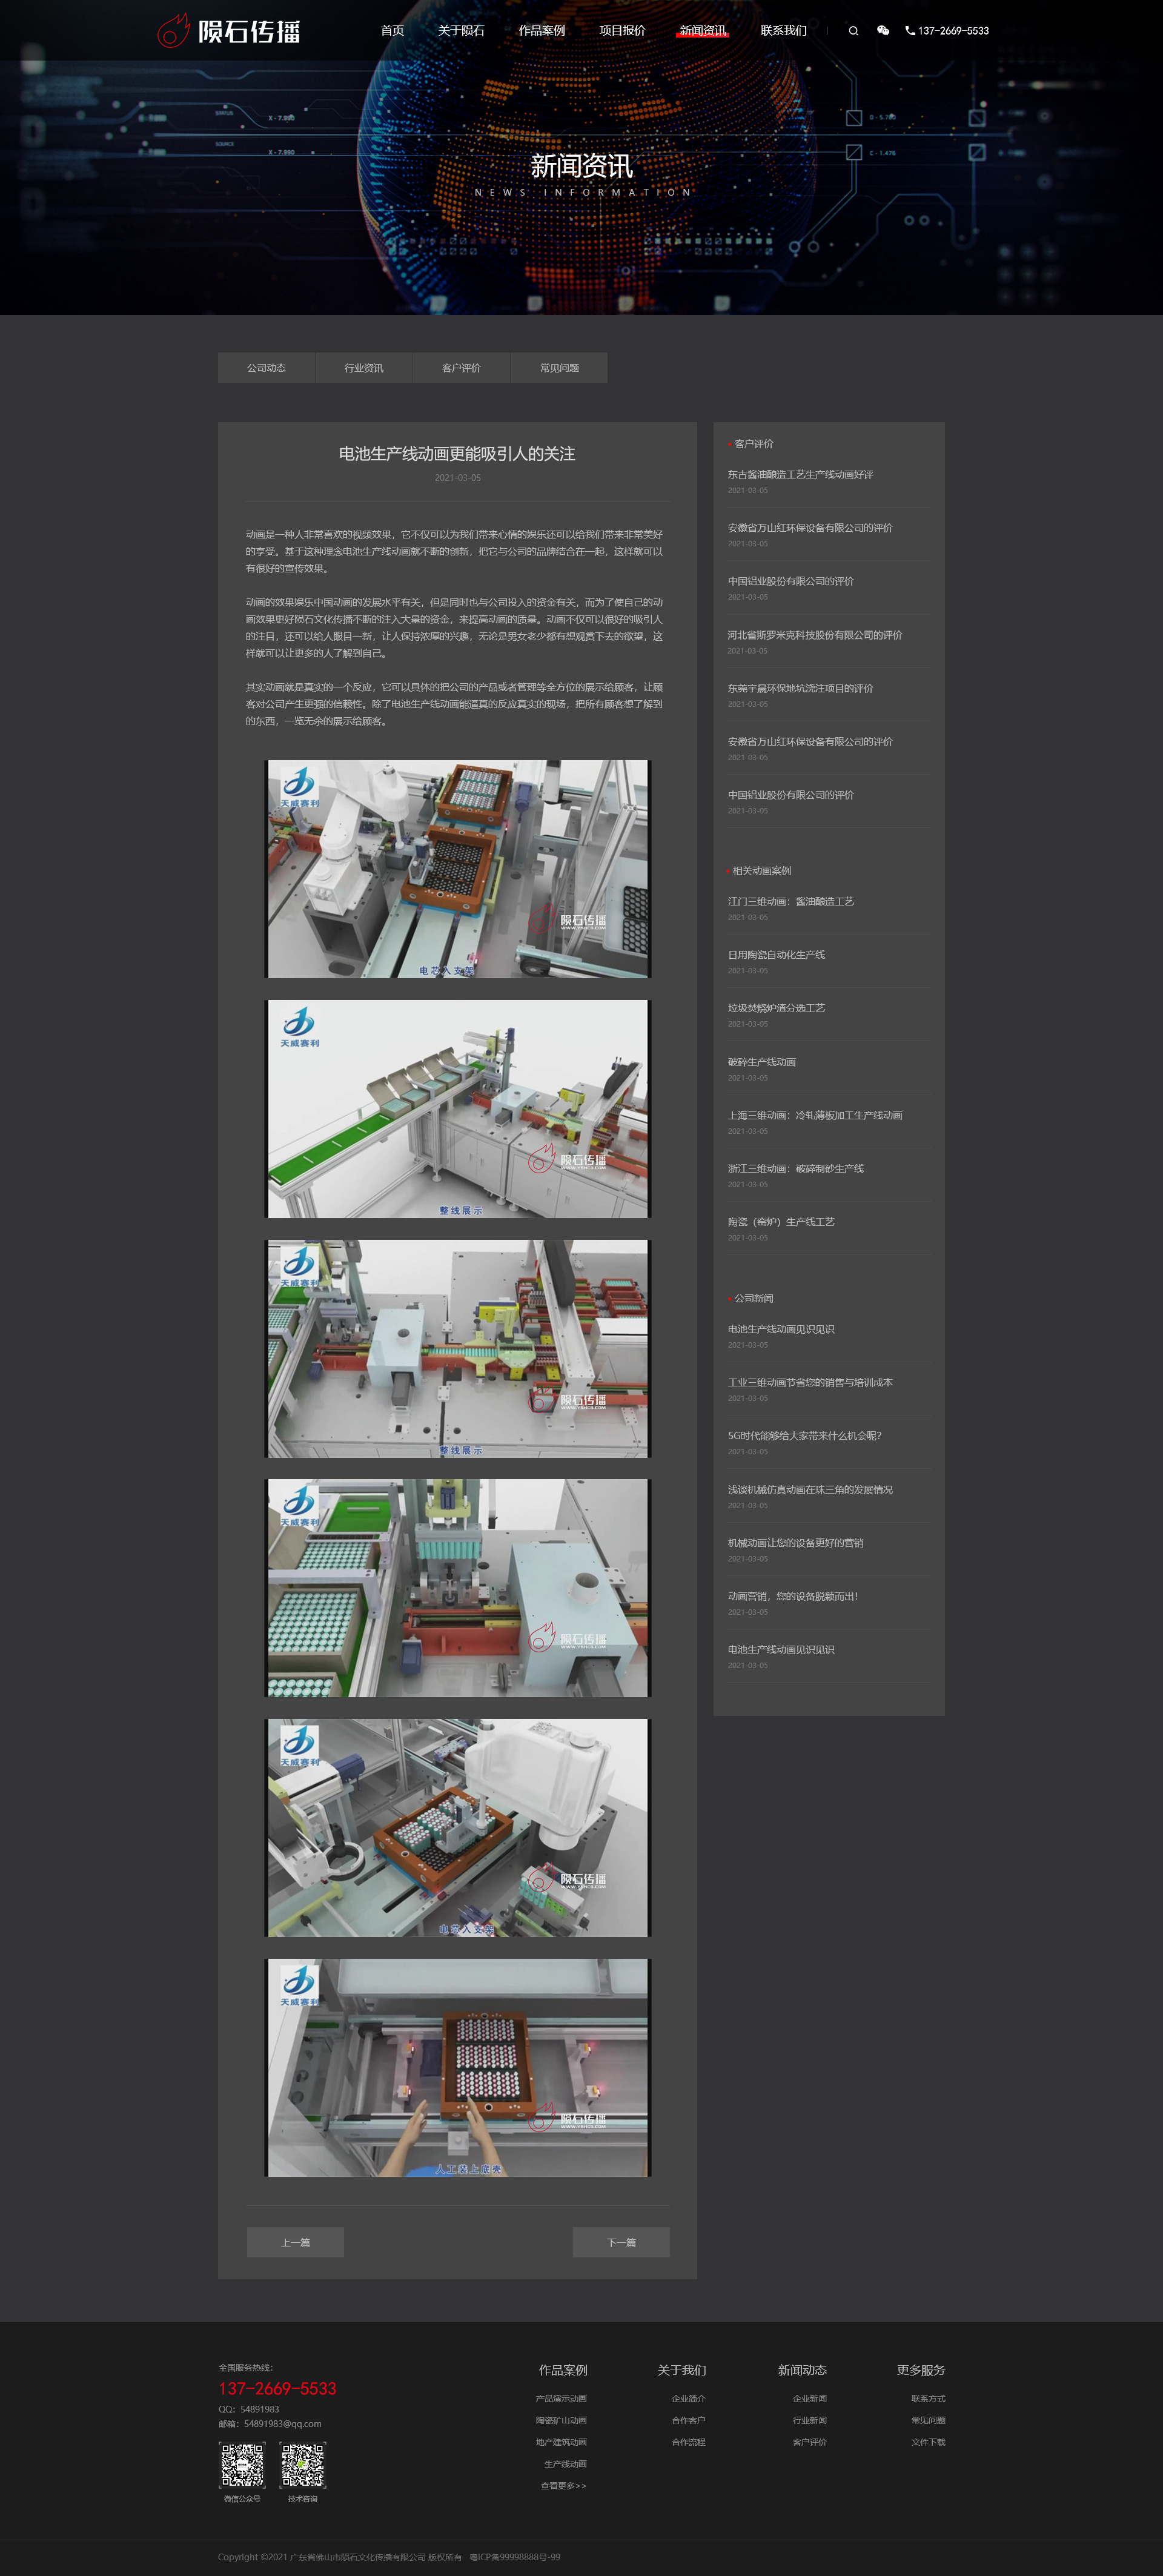Image resolution: width=1163 pixels, height=2576 pixels.
Task: Select the 常见问题 tab
Action: point(559,368)
